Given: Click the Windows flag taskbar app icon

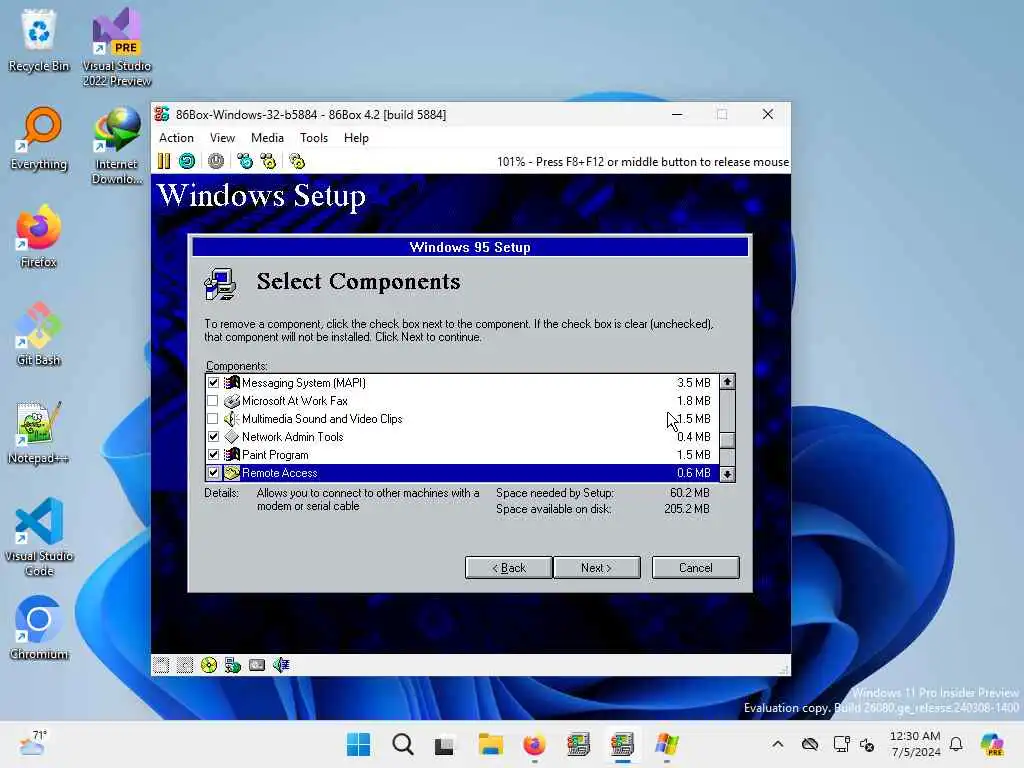Looking at the screenshot, I should [667, 744].
